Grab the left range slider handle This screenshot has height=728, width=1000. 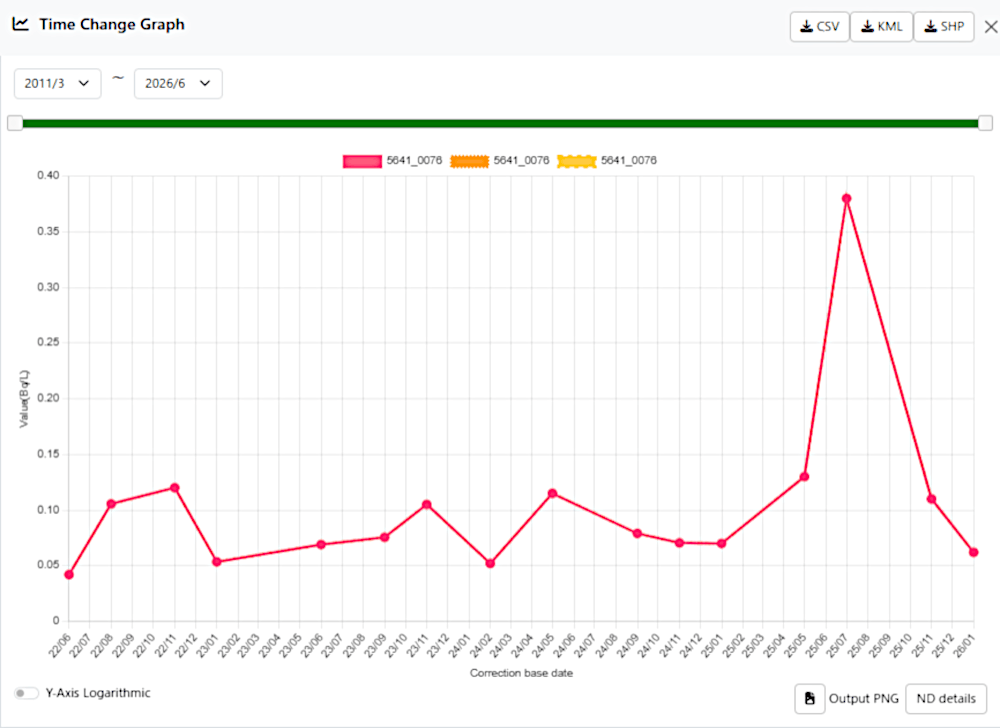point(15,123)
